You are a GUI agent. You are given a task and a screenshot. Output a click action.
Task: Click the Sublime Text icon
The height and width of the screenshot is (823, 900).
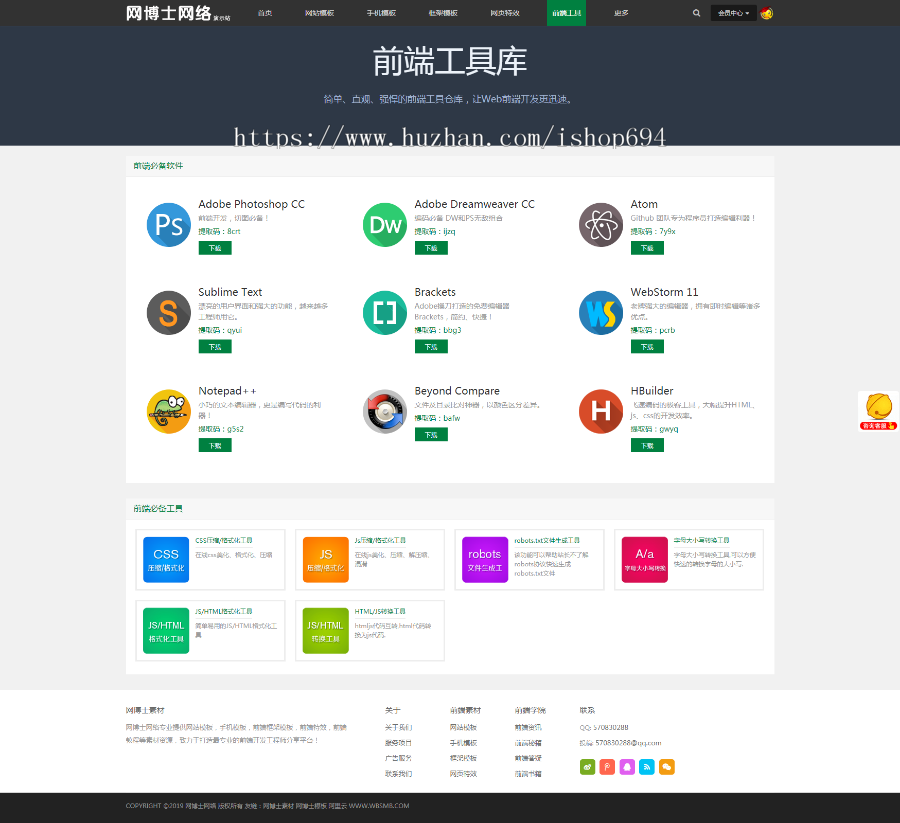(168, 312)
